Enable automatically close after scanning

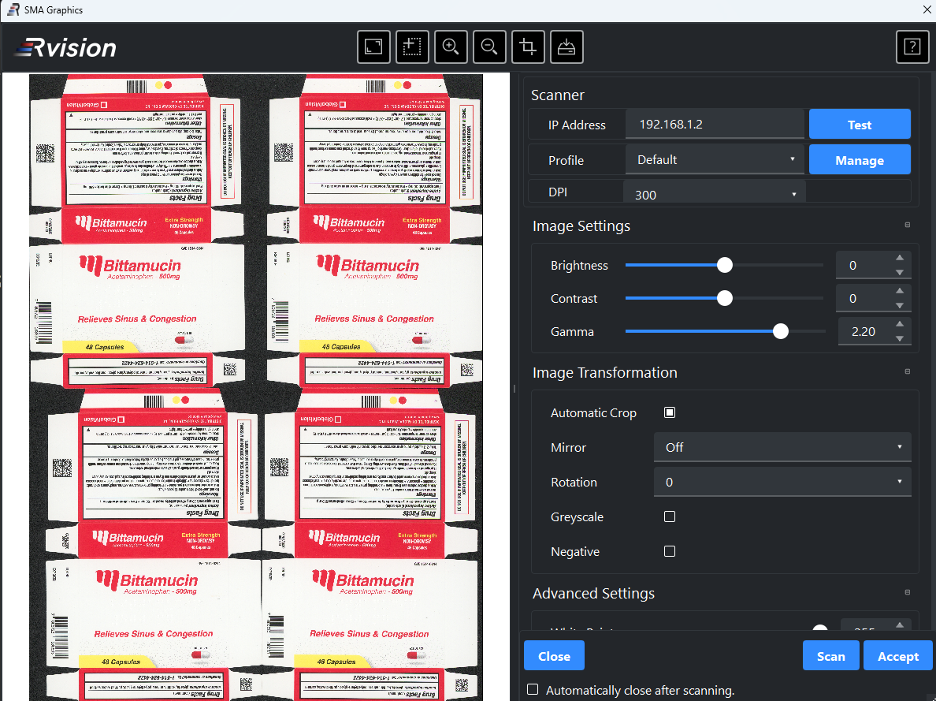click(533, 690)
